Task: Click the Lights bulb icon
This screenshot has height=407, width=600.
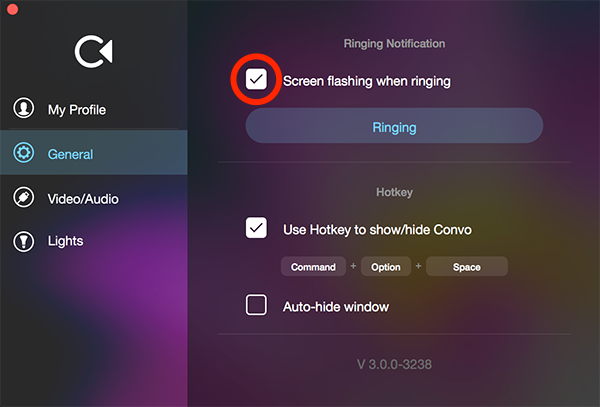Action: coord(23,241)
